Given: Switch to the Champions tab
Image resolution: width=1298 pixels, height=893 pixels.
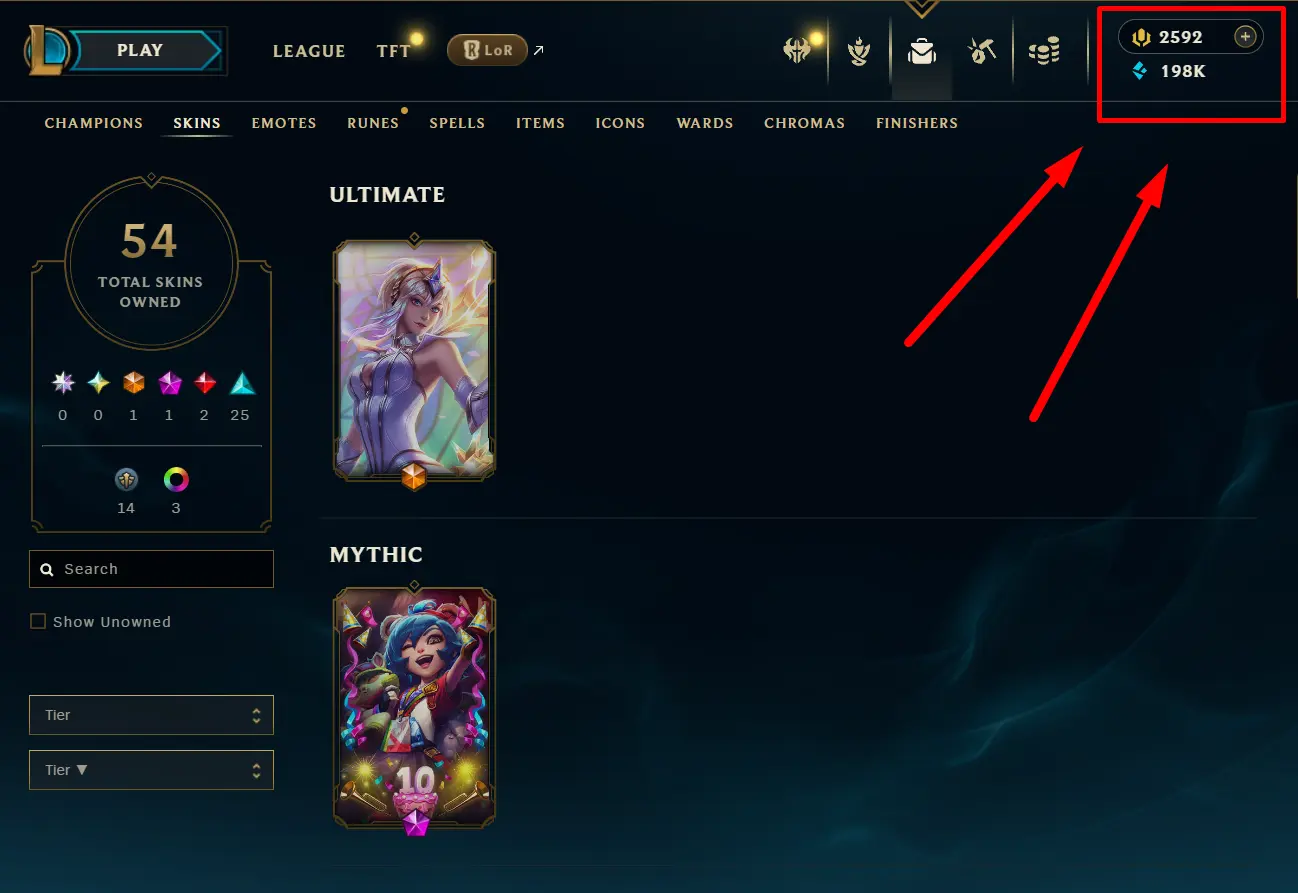Looking at the screenshot, I should 94,123.
